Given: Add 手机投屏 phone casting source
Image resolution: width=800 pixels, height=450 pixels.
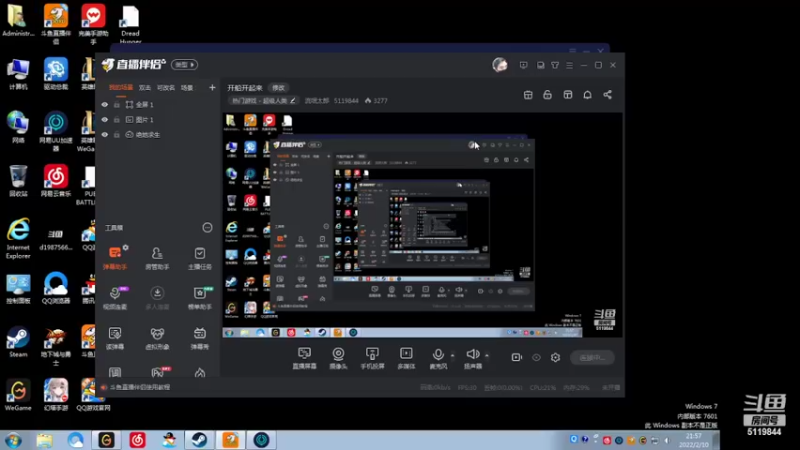Looking at the screenshot, I should [372, 358].
